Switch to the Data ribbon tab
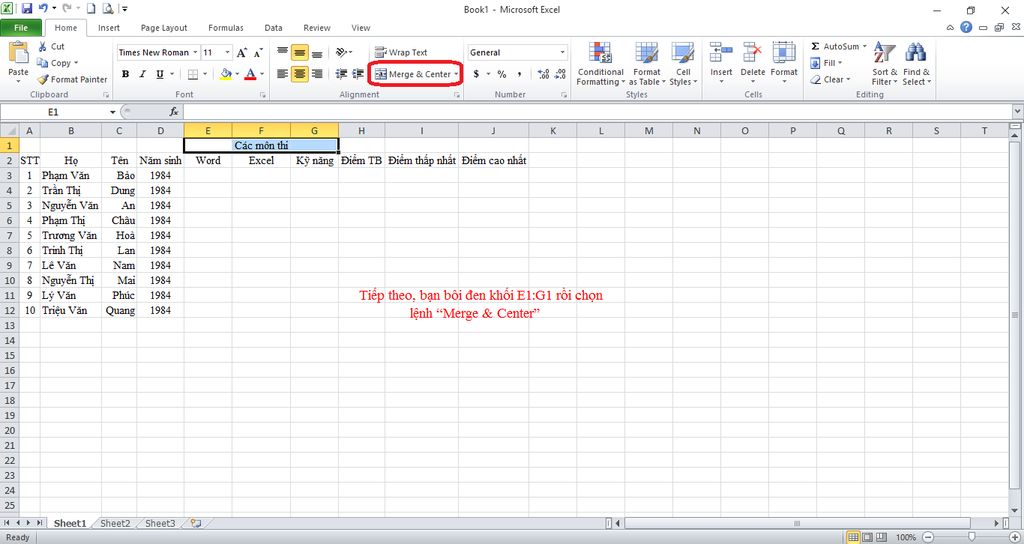Viewport: 1024px width, 544px height. [x=274, y=28]
